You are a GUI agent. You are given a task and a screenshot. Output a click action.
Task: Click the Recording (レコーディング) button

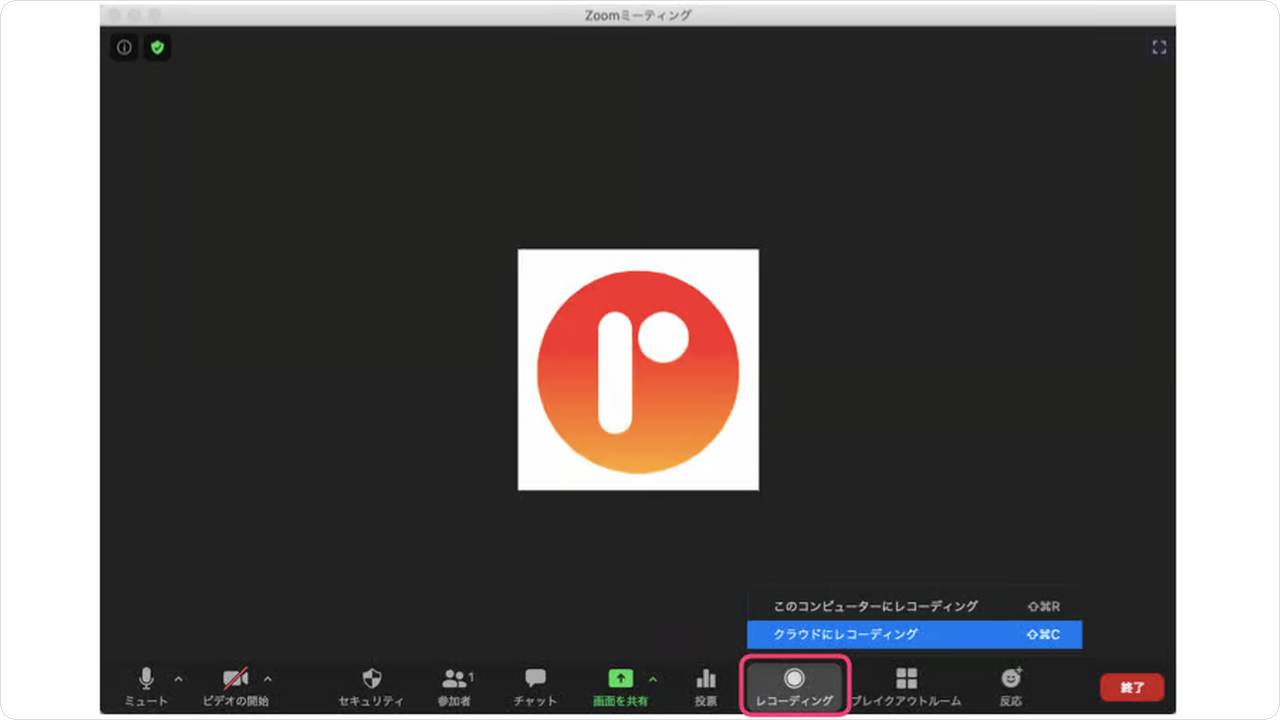[794, 686]
